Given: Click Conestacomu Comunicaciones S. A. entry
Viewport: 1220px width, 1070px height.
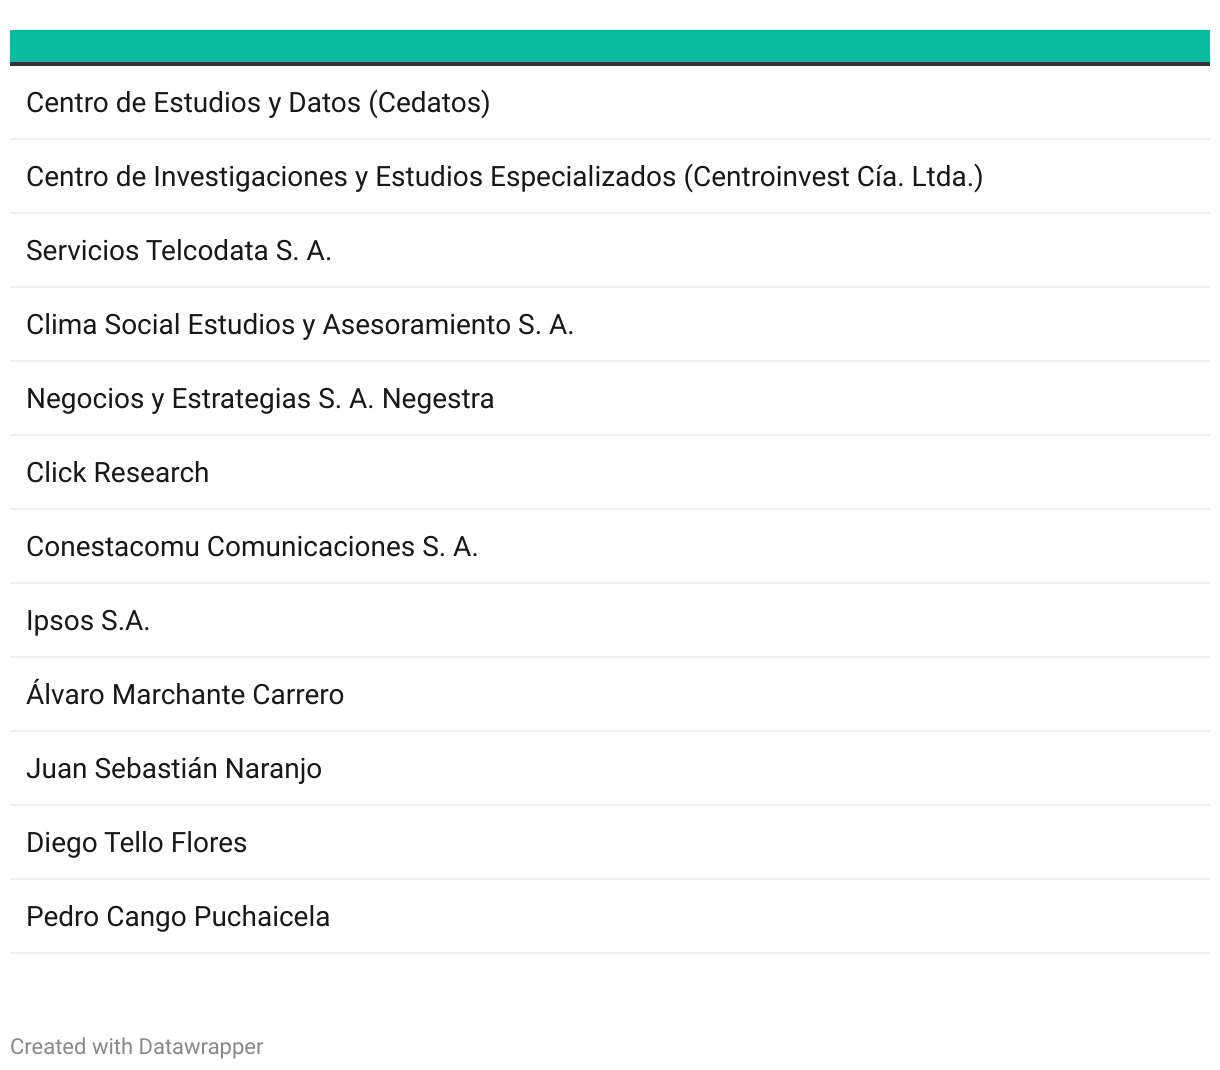Looking at the screenshot, I should pyautogui.click(x=251, y=547).
